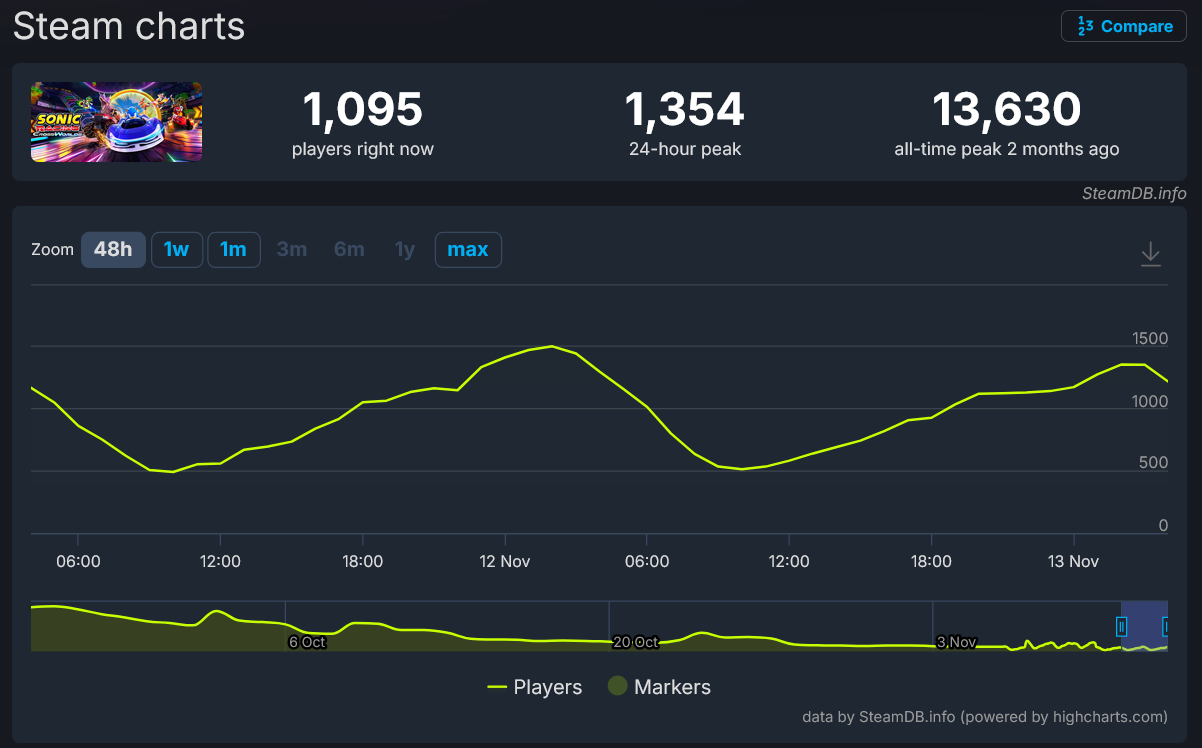This screenshot has width=1202, height=748.
Task: Click the Steam charts heading
Action: [x=129, y=26]
